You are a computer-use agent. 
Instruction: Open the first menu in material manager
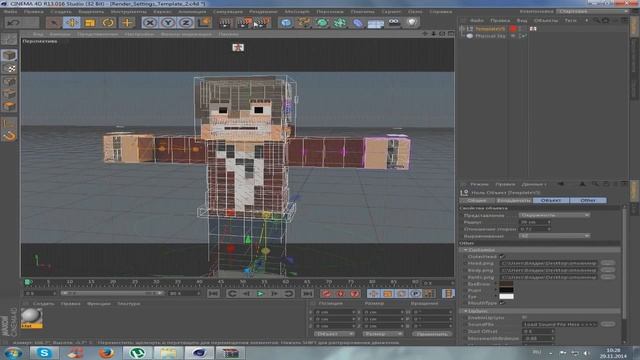(43, 304)
